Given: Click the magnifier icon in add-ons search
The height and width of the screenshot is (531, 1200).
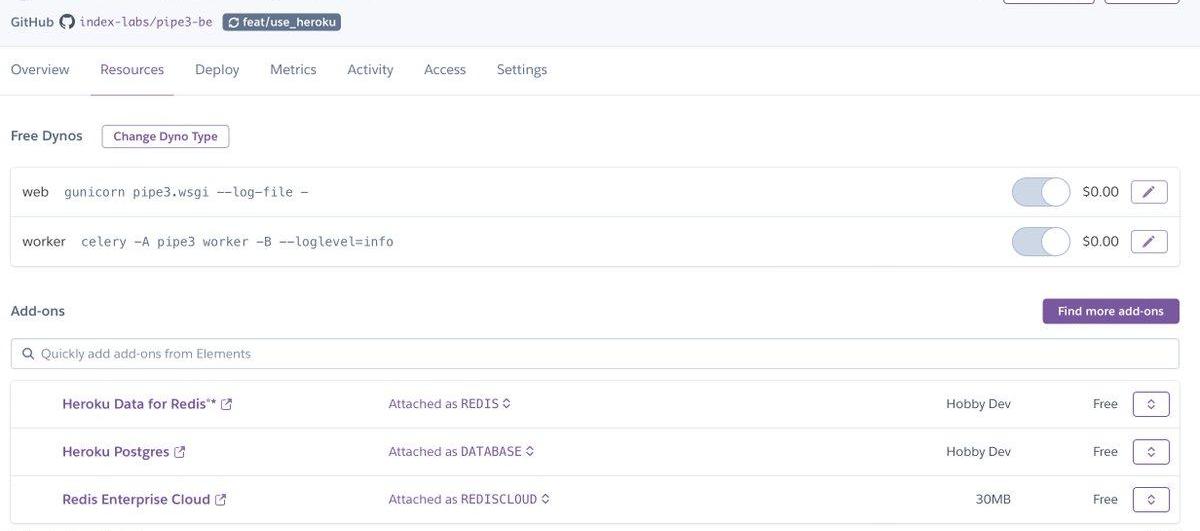Looking at the screenshot, I should point(27,354).
